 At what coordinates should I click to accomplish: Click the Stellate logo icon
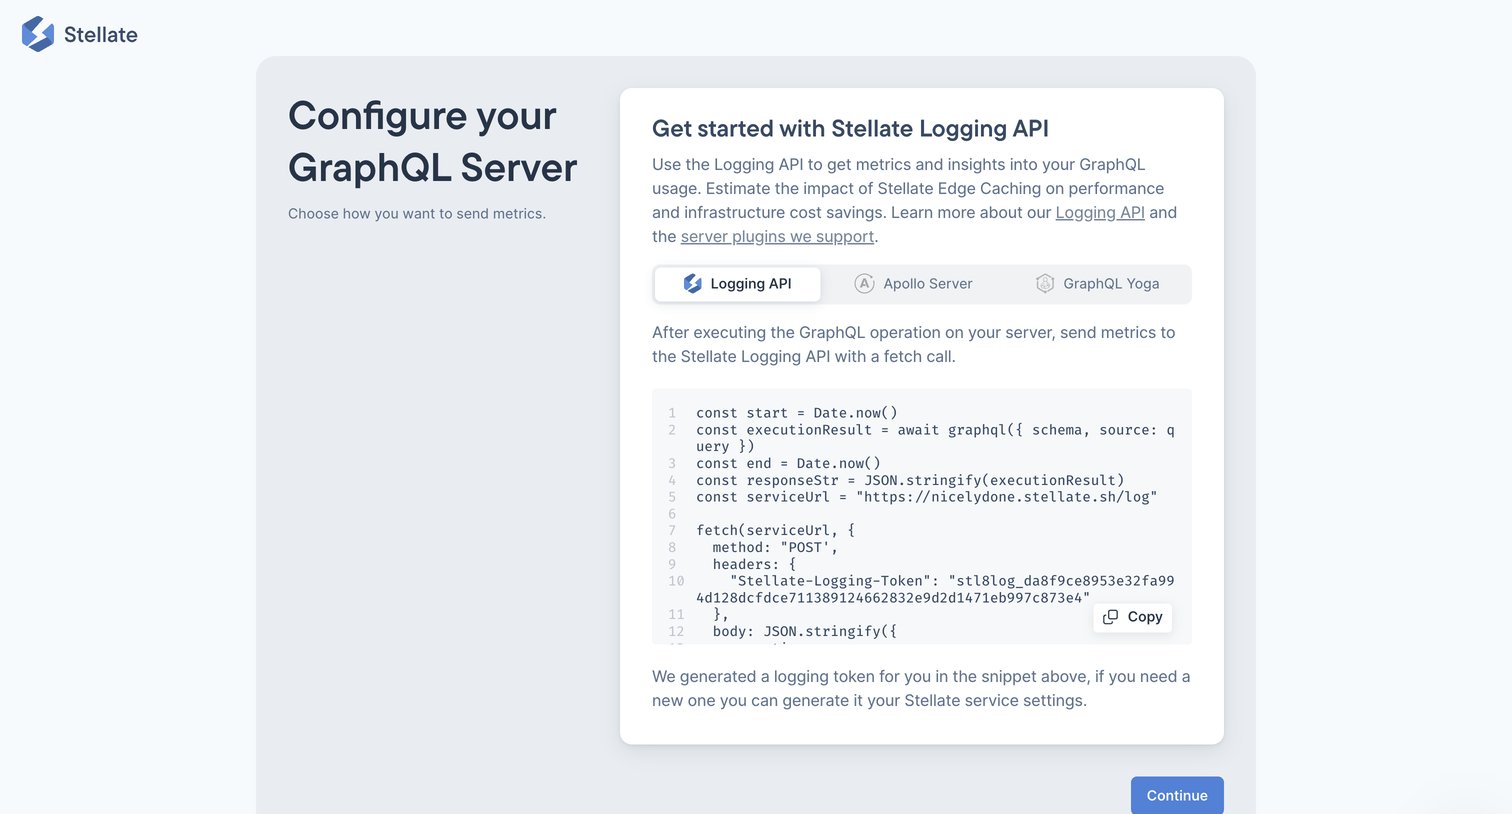(38, 34)
